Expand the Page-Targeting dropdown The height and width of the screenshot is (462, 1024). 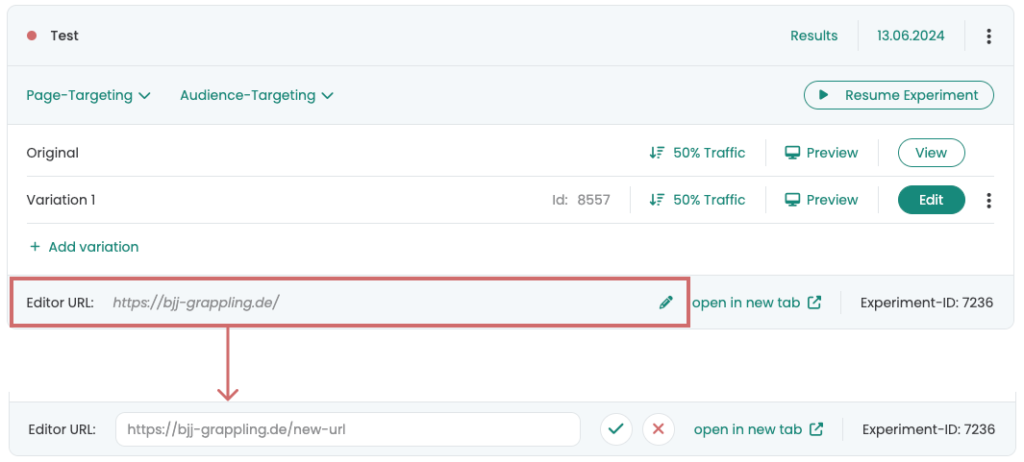(89, 95)
